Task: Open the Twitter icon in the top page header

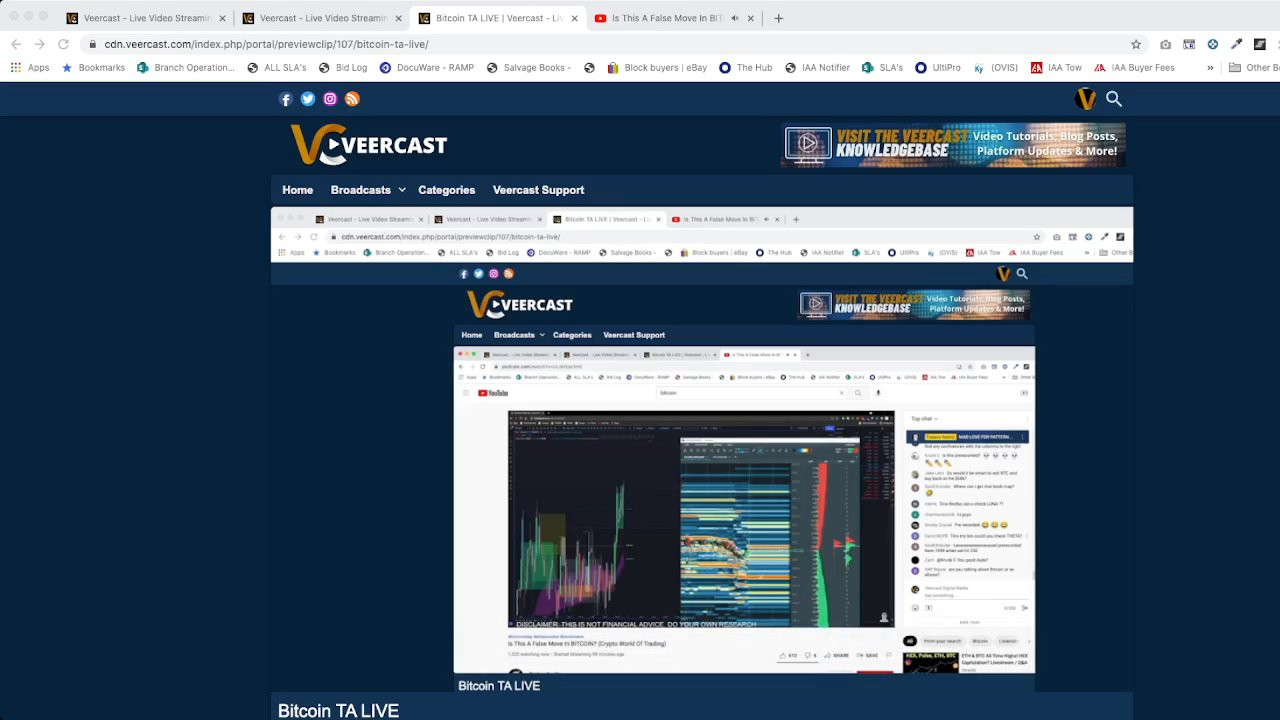Action: click(x=308, y=99)
